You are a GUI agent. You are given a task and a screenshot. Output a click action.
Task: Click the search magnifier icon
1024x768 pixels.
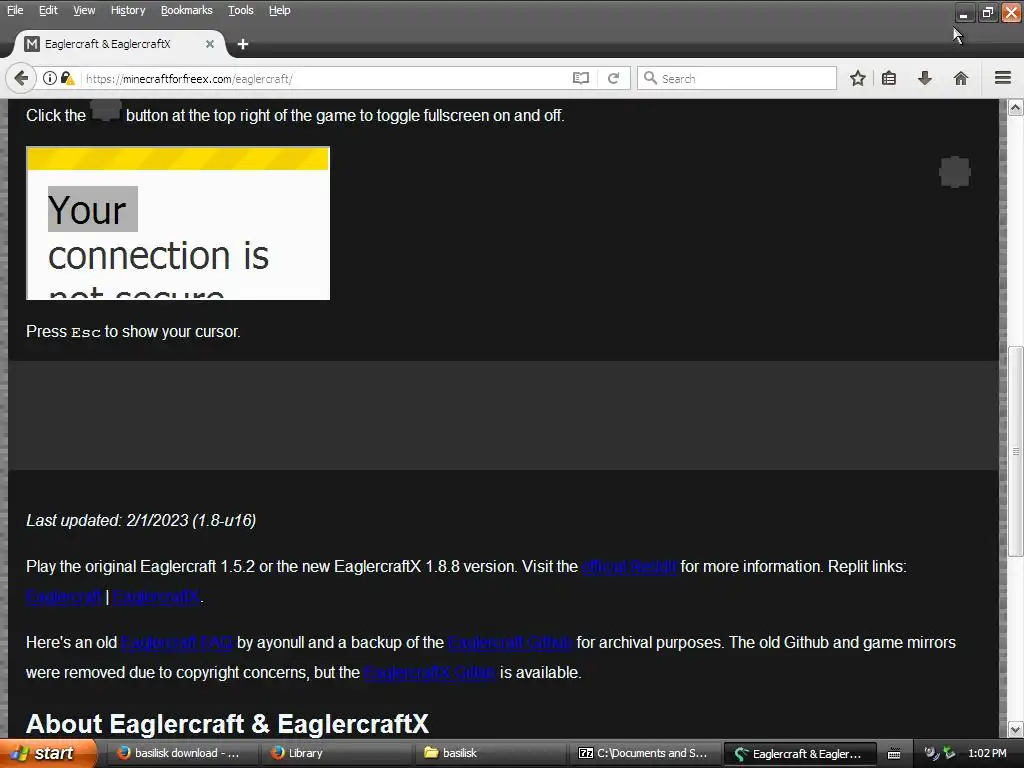click(650, 78)
